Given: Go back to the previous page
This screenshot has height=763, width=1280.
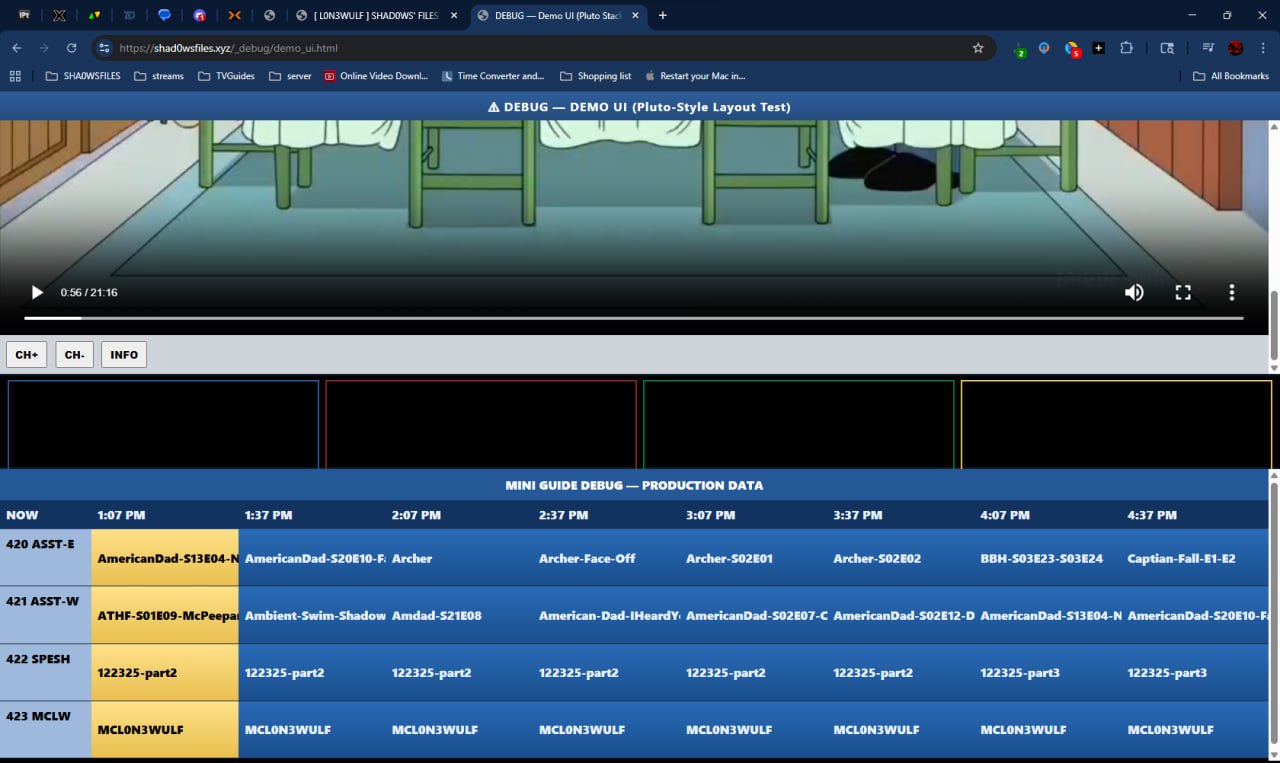Looking at the screenshot, I should (x=17, y=48).
